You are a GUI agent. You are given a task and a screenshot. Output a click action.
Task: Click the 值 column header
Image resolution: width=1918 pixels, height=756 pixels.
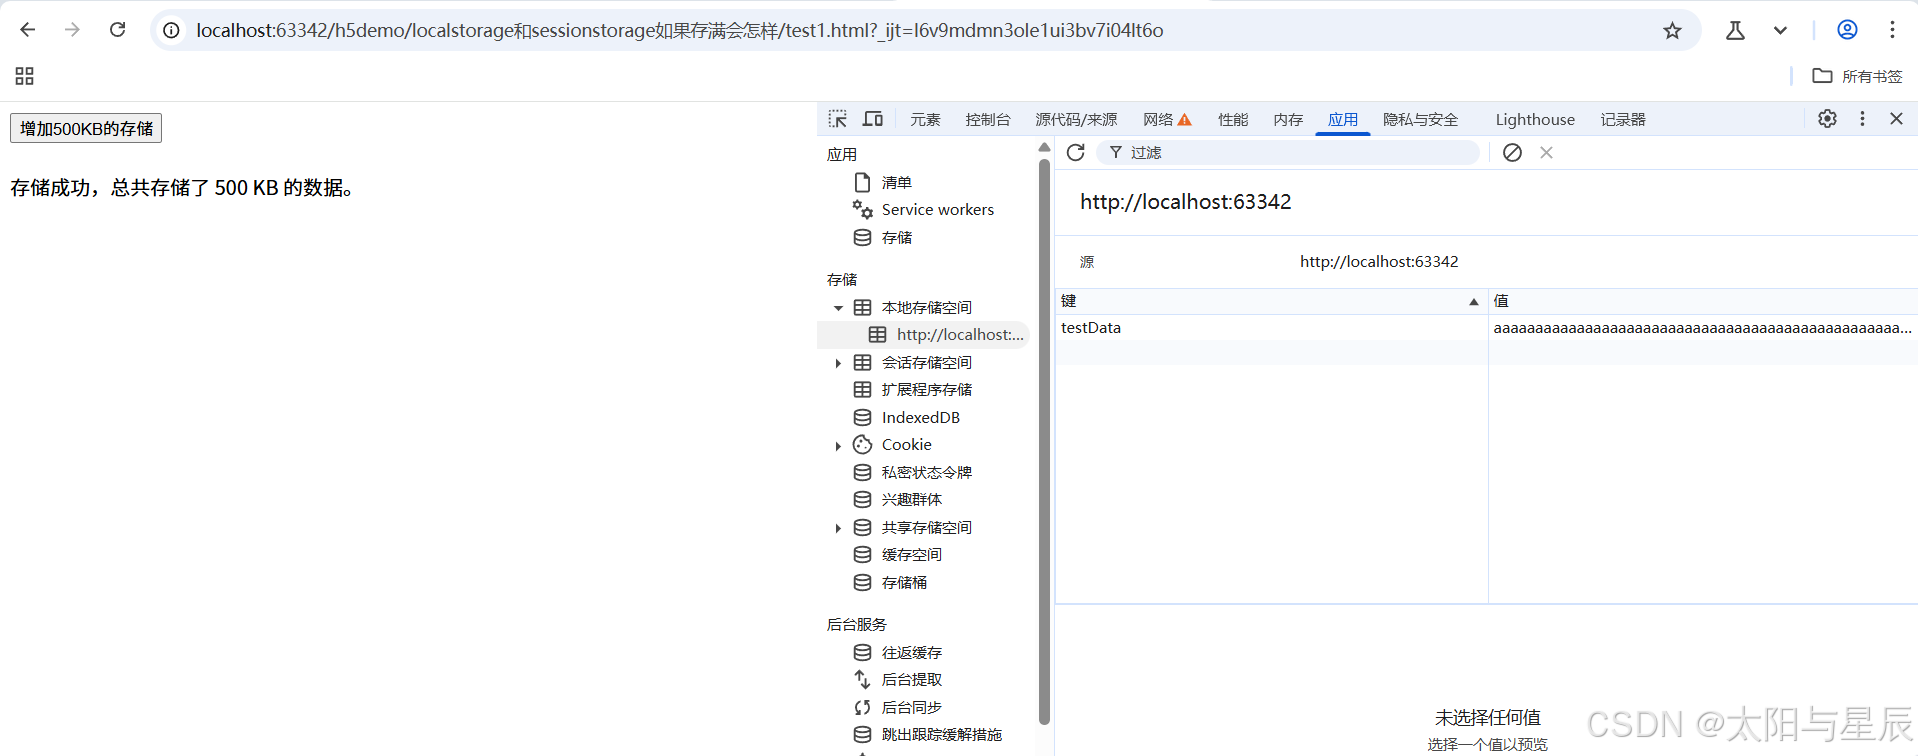1702,301
